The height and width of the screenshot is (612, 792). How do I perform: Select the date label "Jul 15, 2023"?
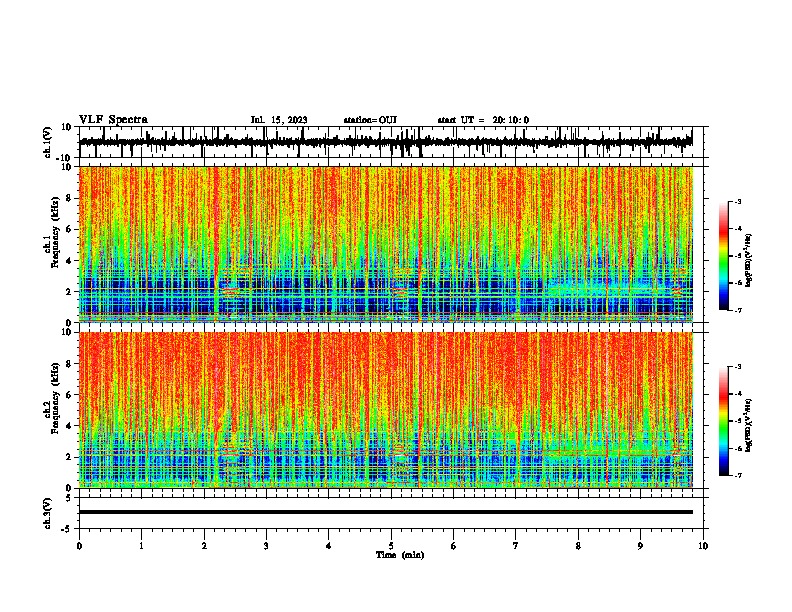point(279,120)
